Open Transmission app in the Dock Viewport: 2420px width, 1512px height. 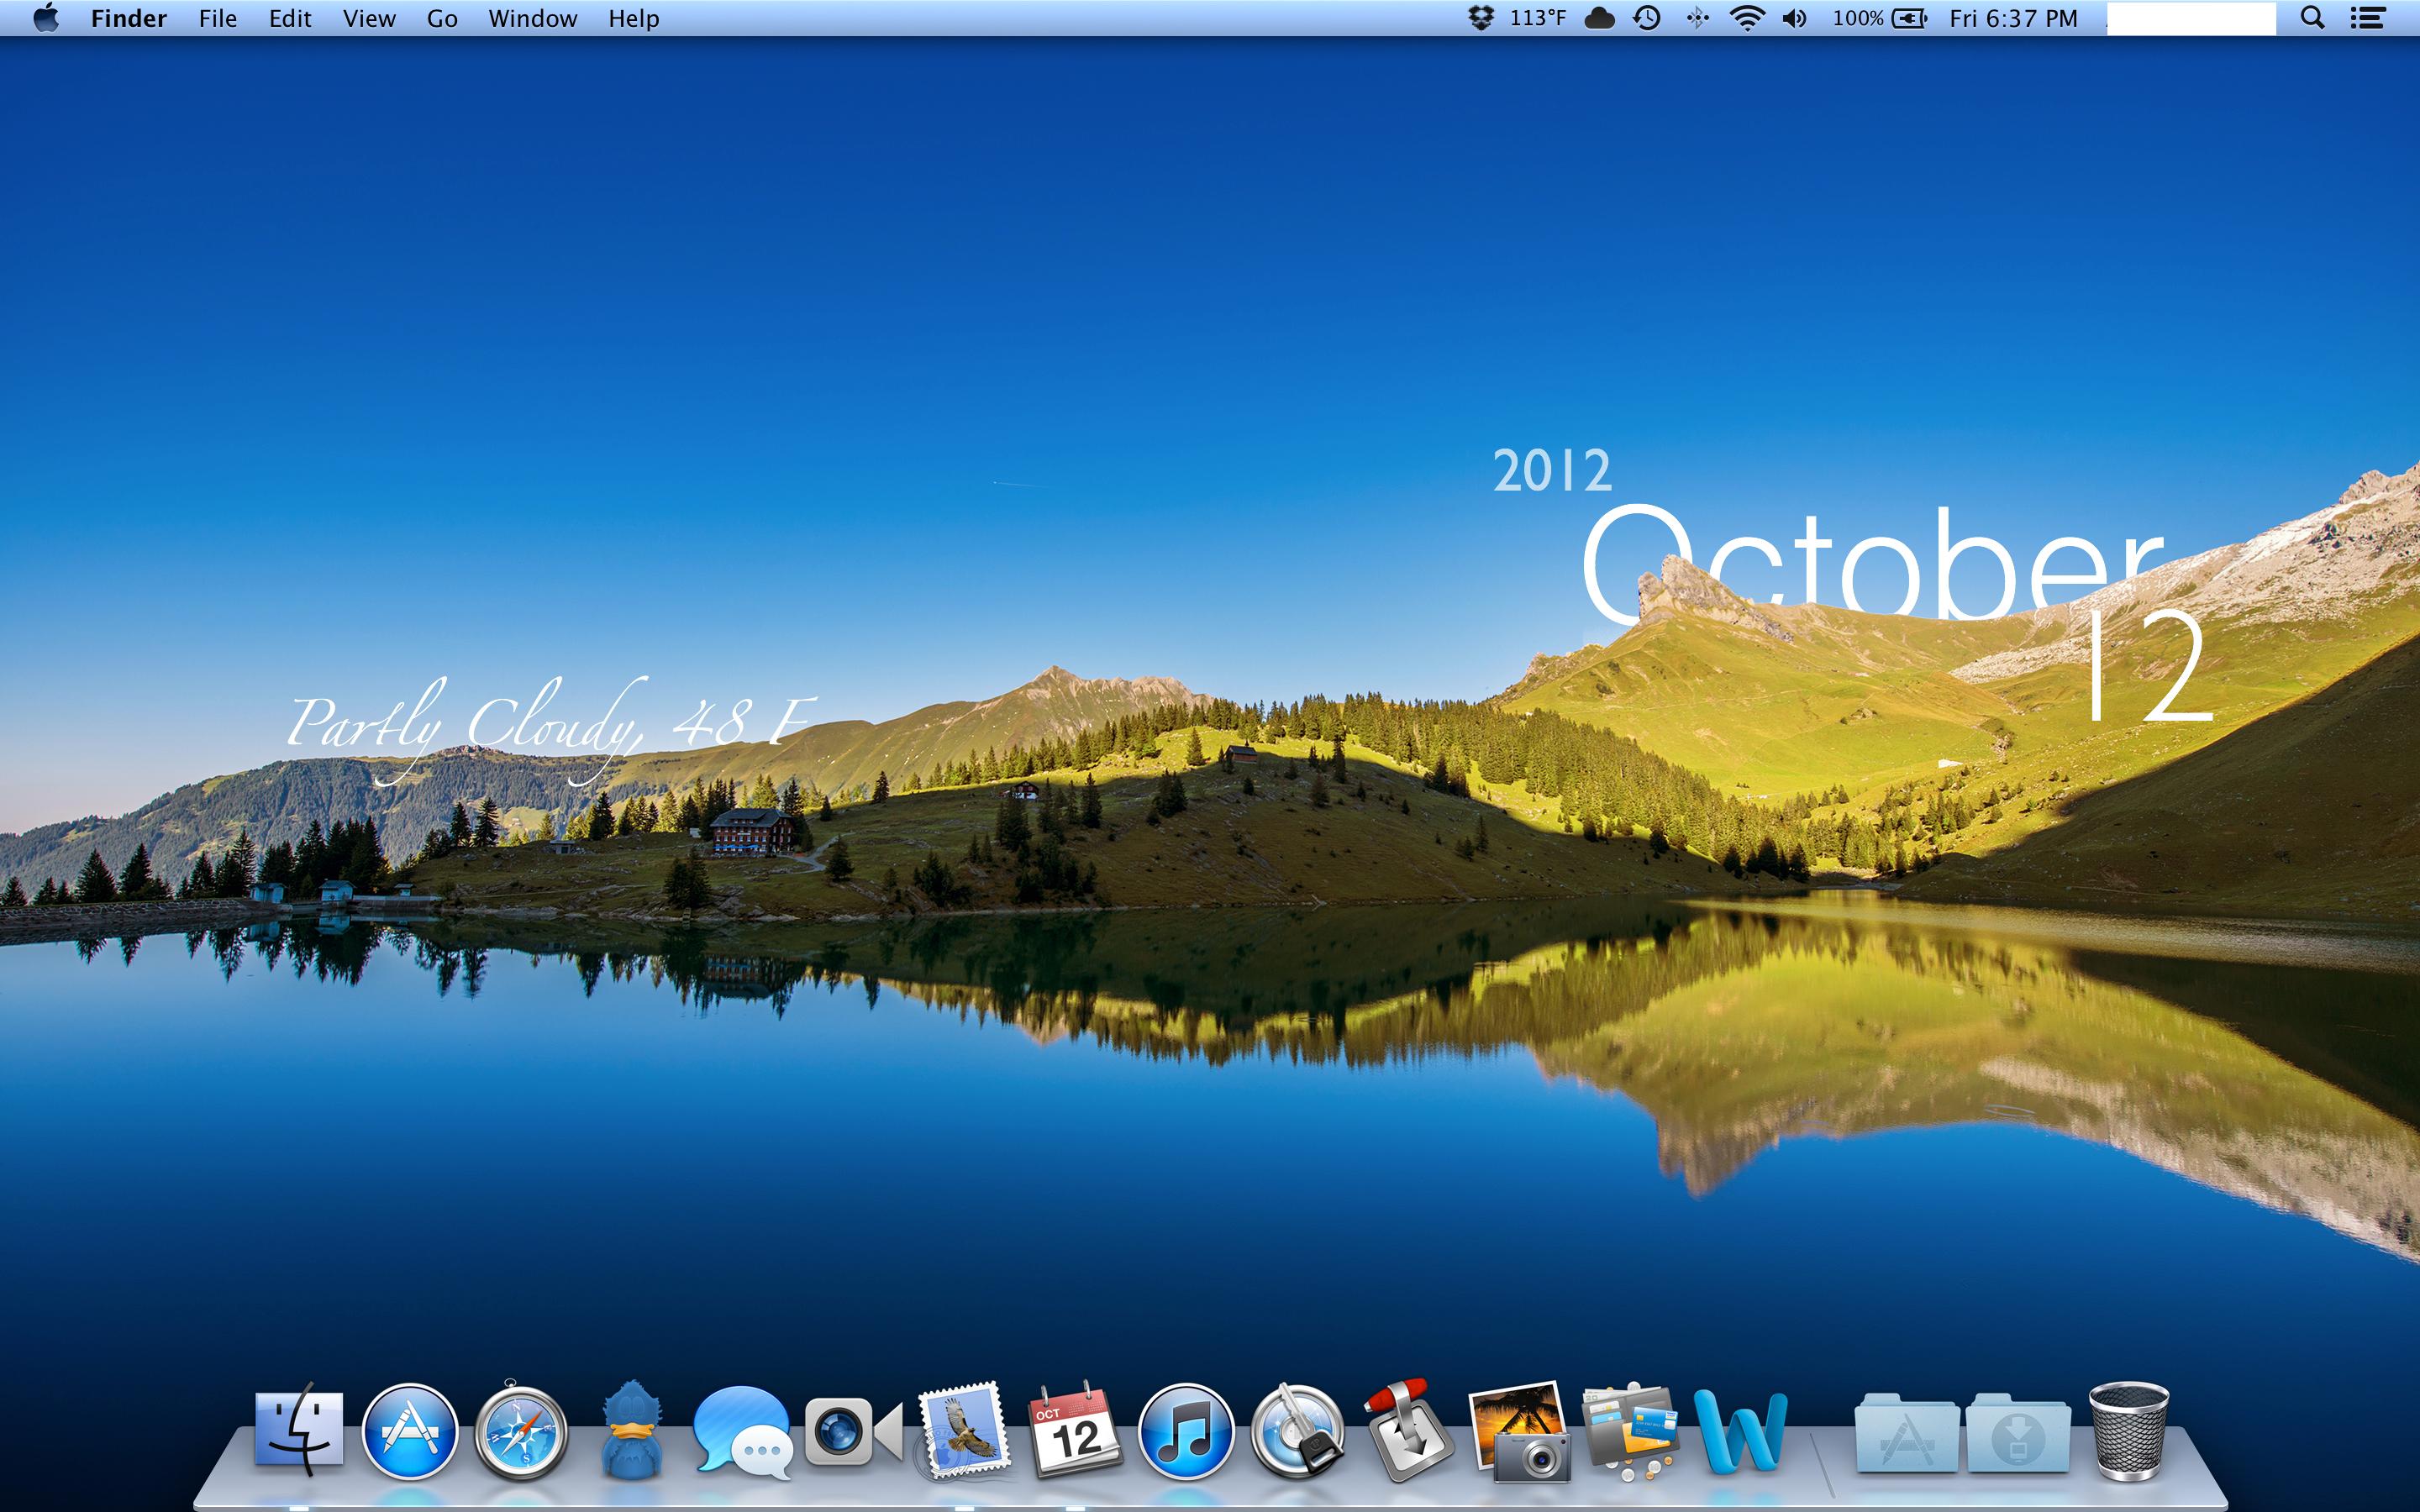[x=1408, y=1432]
